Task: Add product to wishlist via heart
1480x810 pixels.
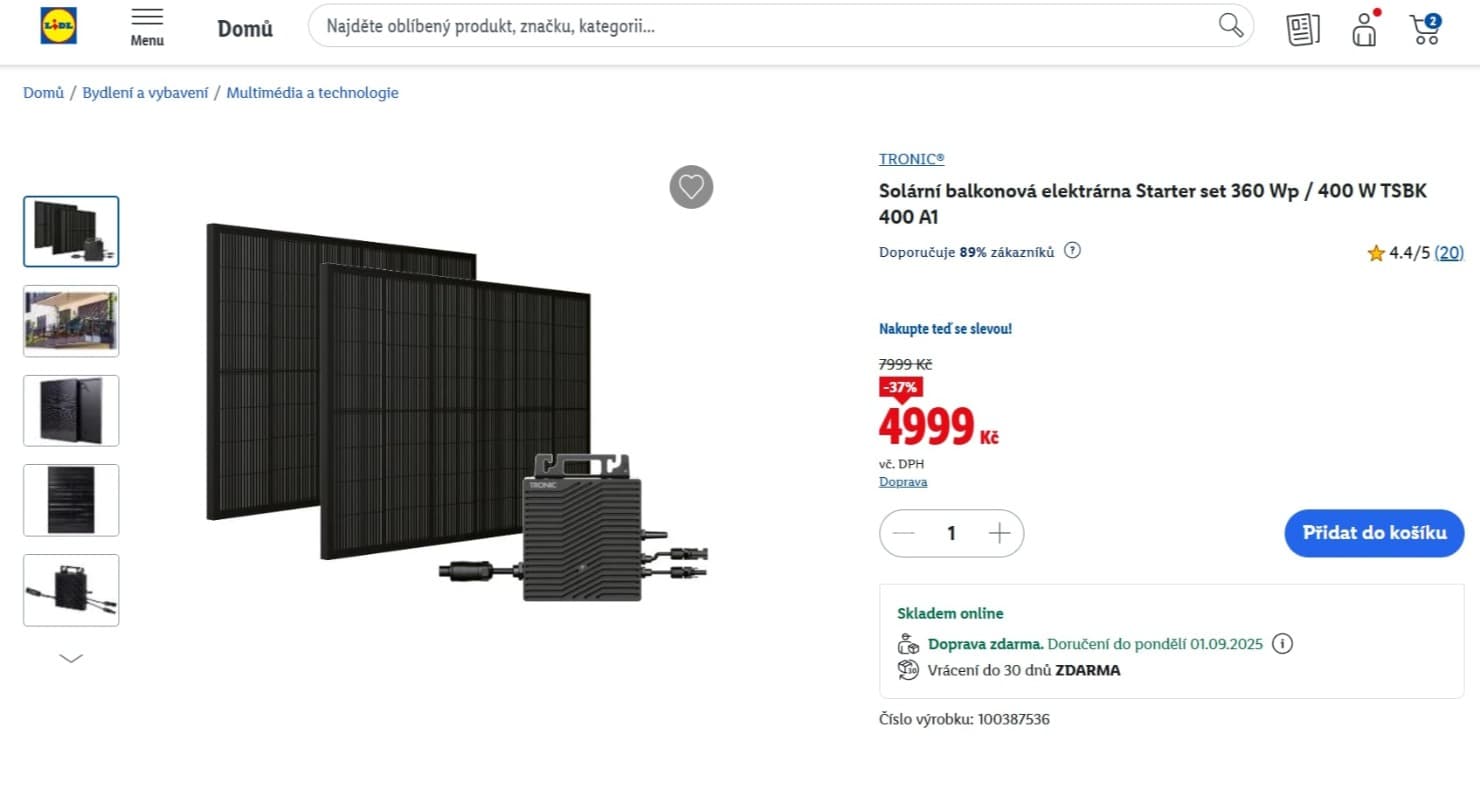Action: tap(691, 187)
